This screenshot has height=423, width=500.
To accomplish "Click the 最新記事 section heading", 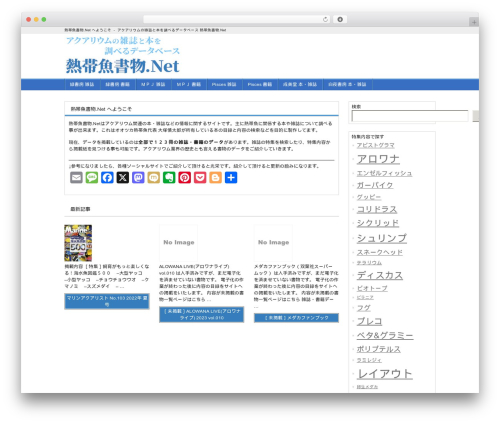I will click(x=80, y=209).
